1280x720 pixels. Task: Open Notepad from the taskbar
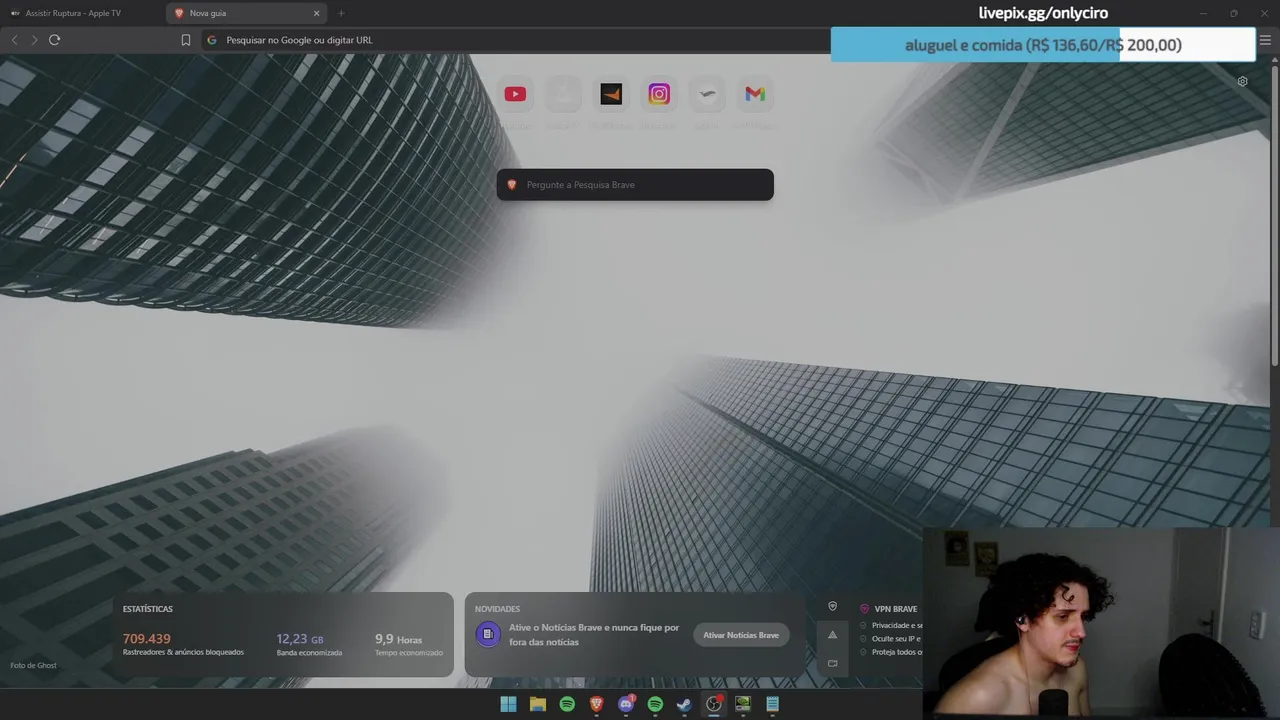pyautogui.click(x=772, y=704)
